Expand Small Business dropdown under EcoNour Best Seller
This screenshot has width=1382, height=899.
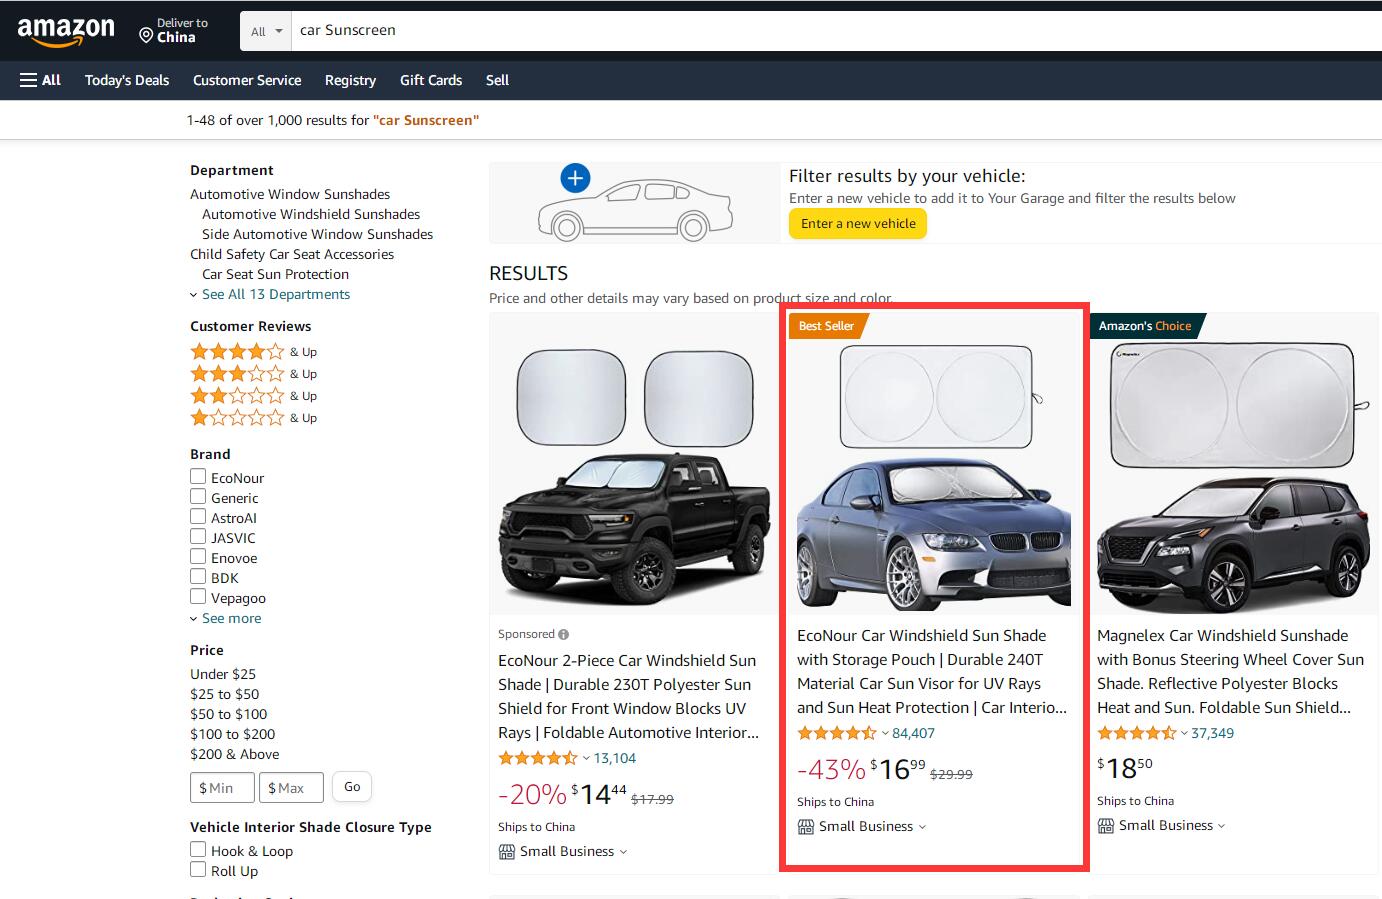(922, 827)
